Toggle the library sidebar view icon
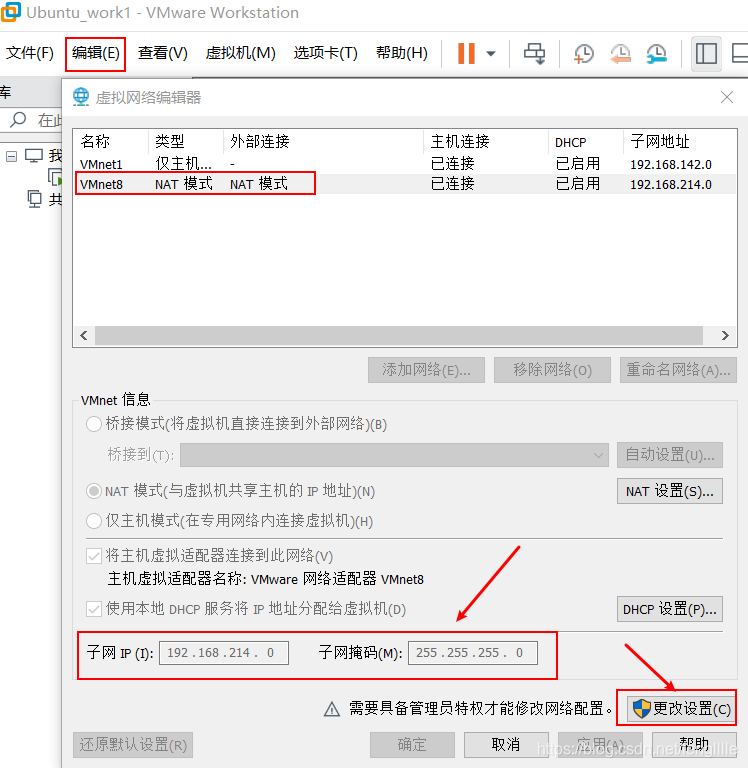 click(706, 53)
